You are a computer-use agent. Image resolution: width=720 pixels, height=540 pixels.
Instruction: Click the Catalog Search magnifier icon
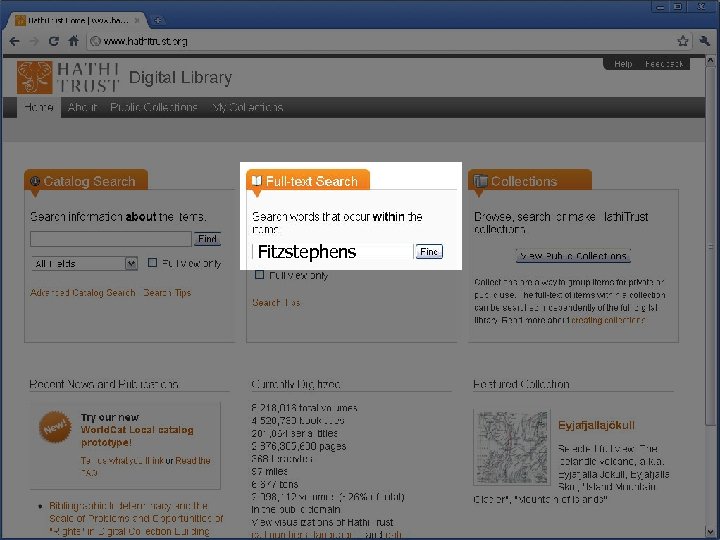(x=35, y=181)
